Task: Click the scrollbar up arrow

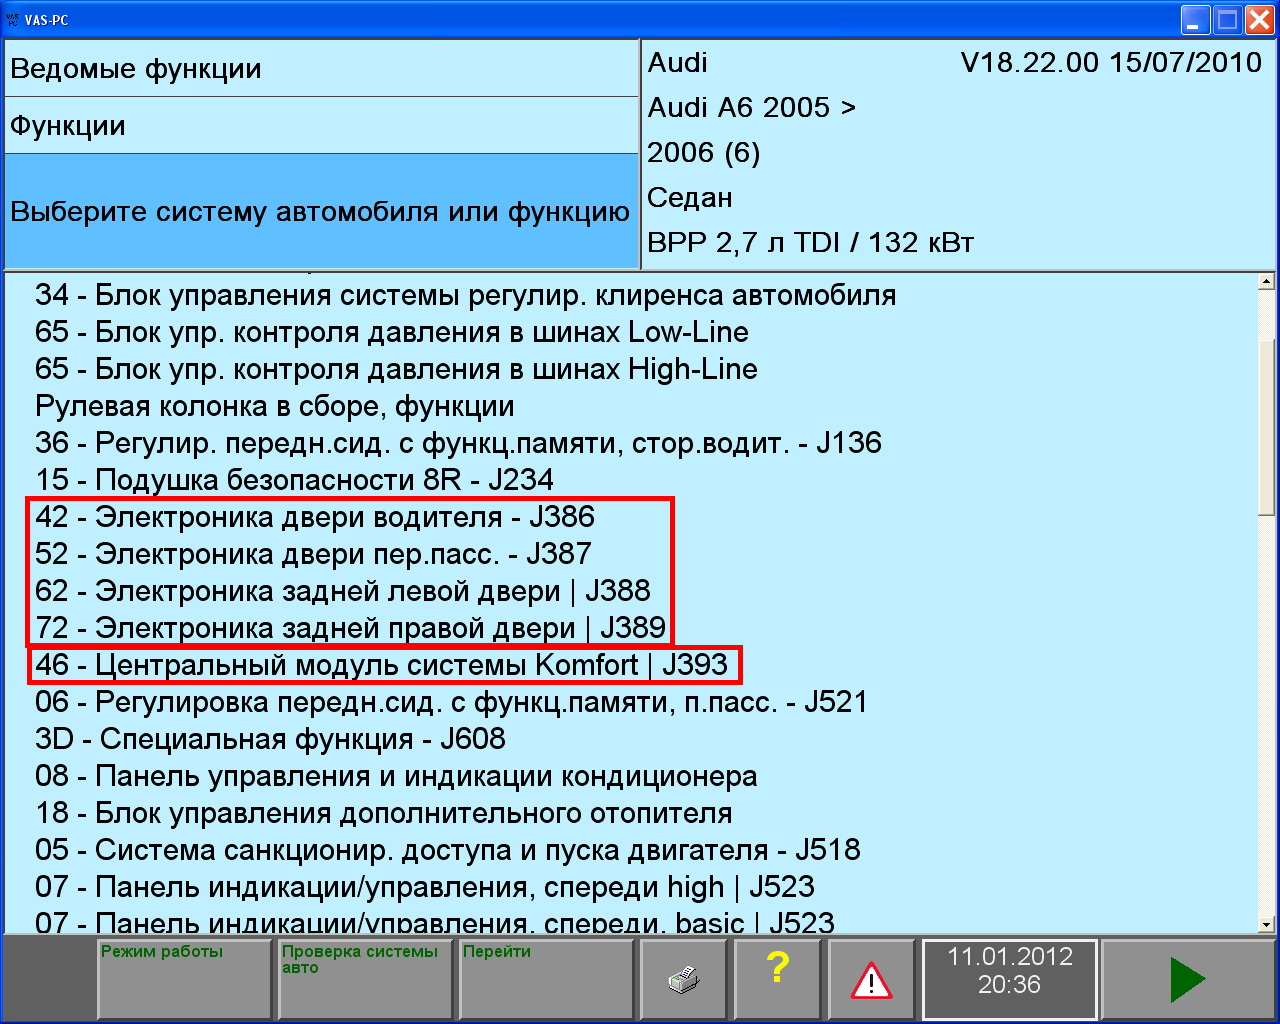Action: pyautogui.click(x=1267, y=282)
